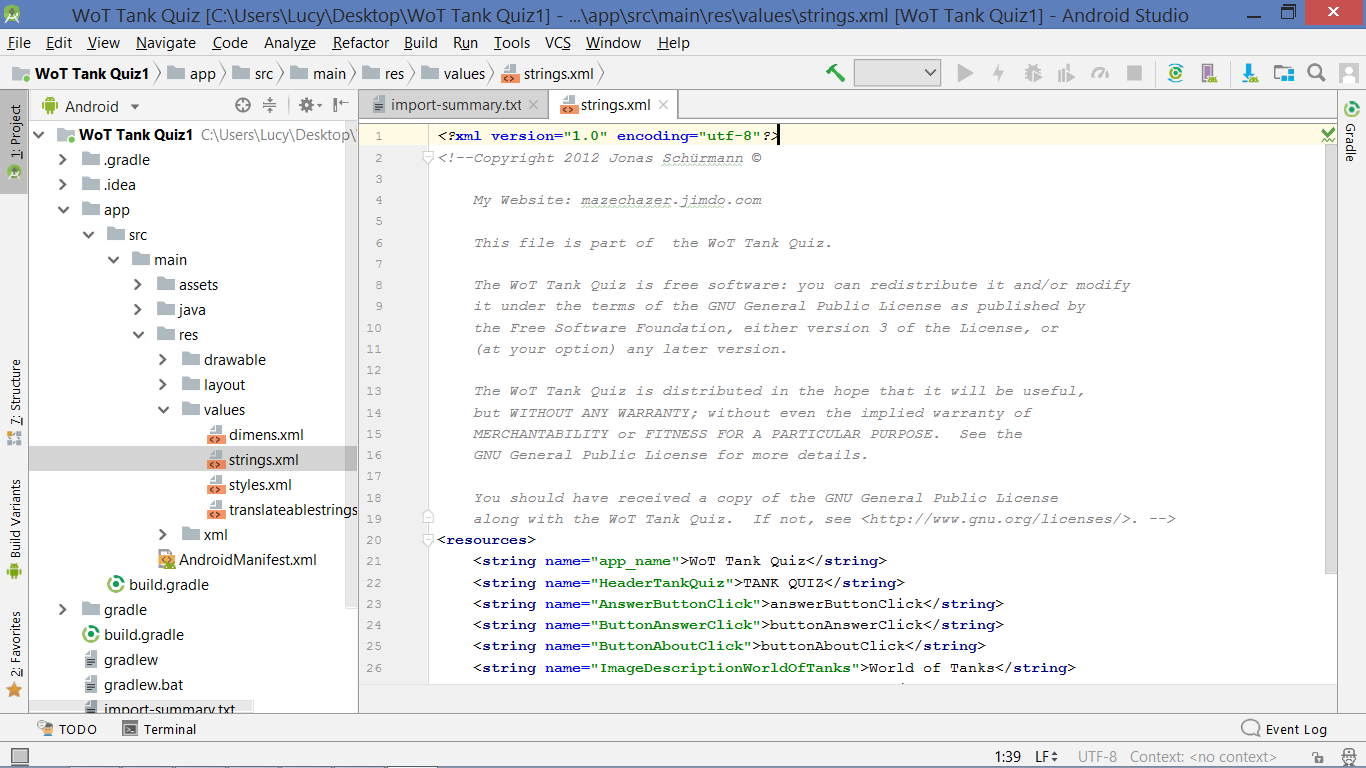Fold the resources tag at line 20
This screenshot has height=768, width=1366.
[x=428, y=540]
